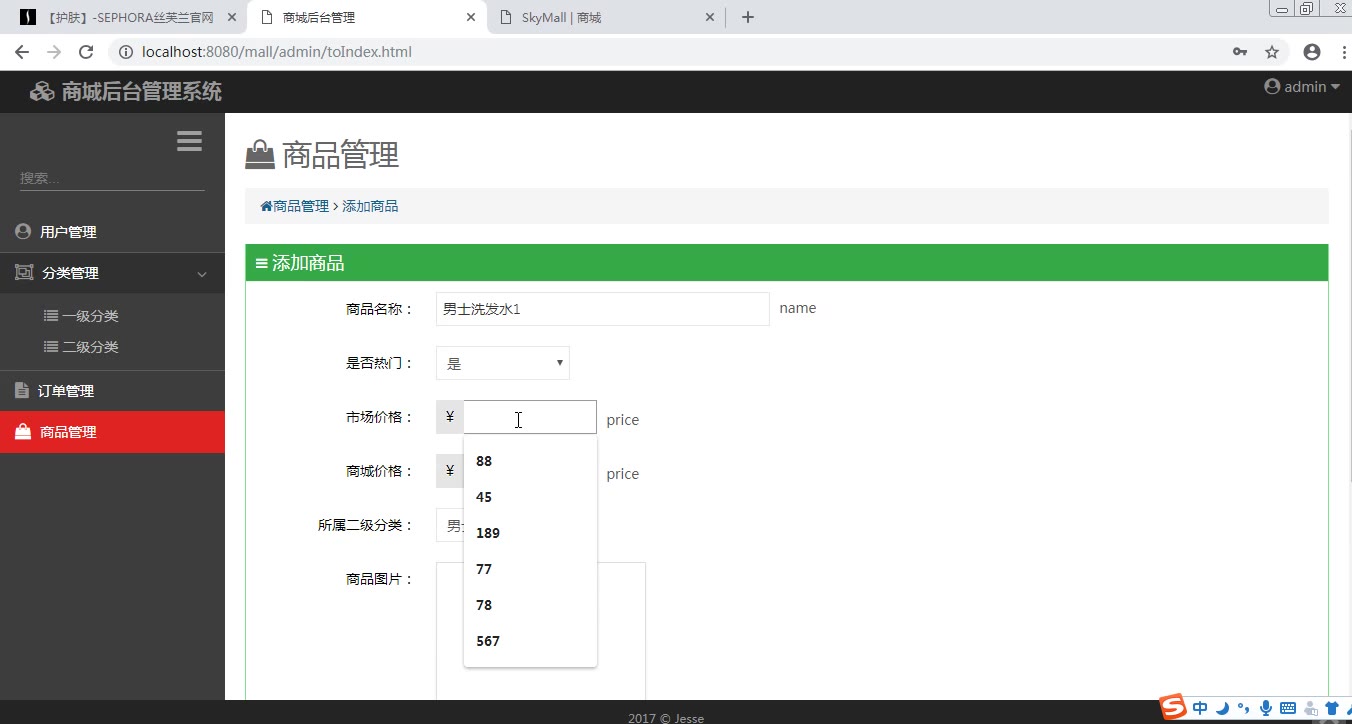Viewport: 1352px width, 724px height.
Task: Toggle Sogou half-moon width mode
Action: coord(1222,708)
